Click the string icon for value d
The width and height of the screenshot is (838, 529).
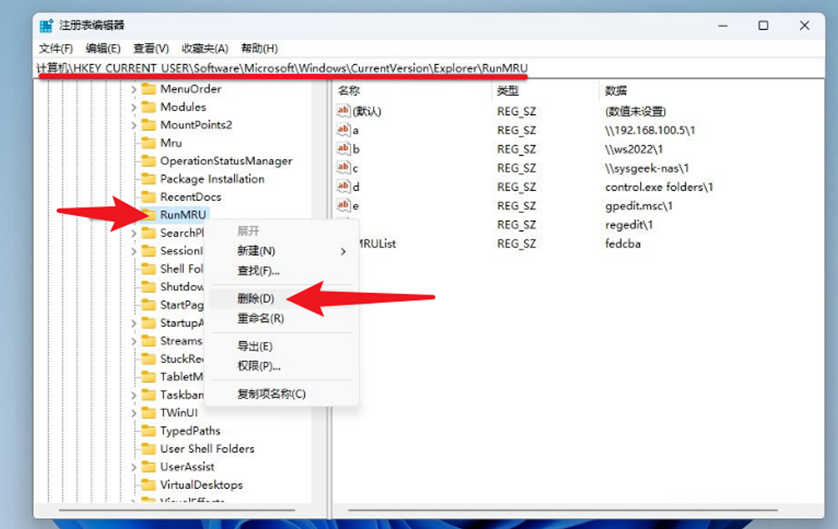pyautogui.click(x=344, y=187)
